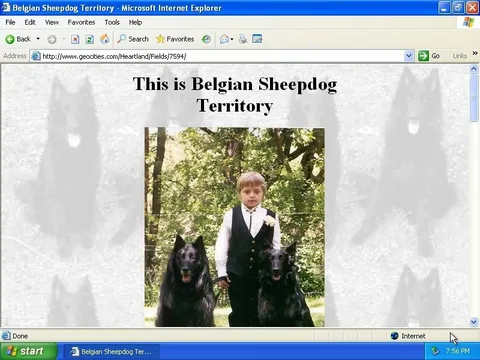The width and height of the screenshot is (480, 360).
Task: Click the 7:56 PM clock
Action: [x=458, y=351]
